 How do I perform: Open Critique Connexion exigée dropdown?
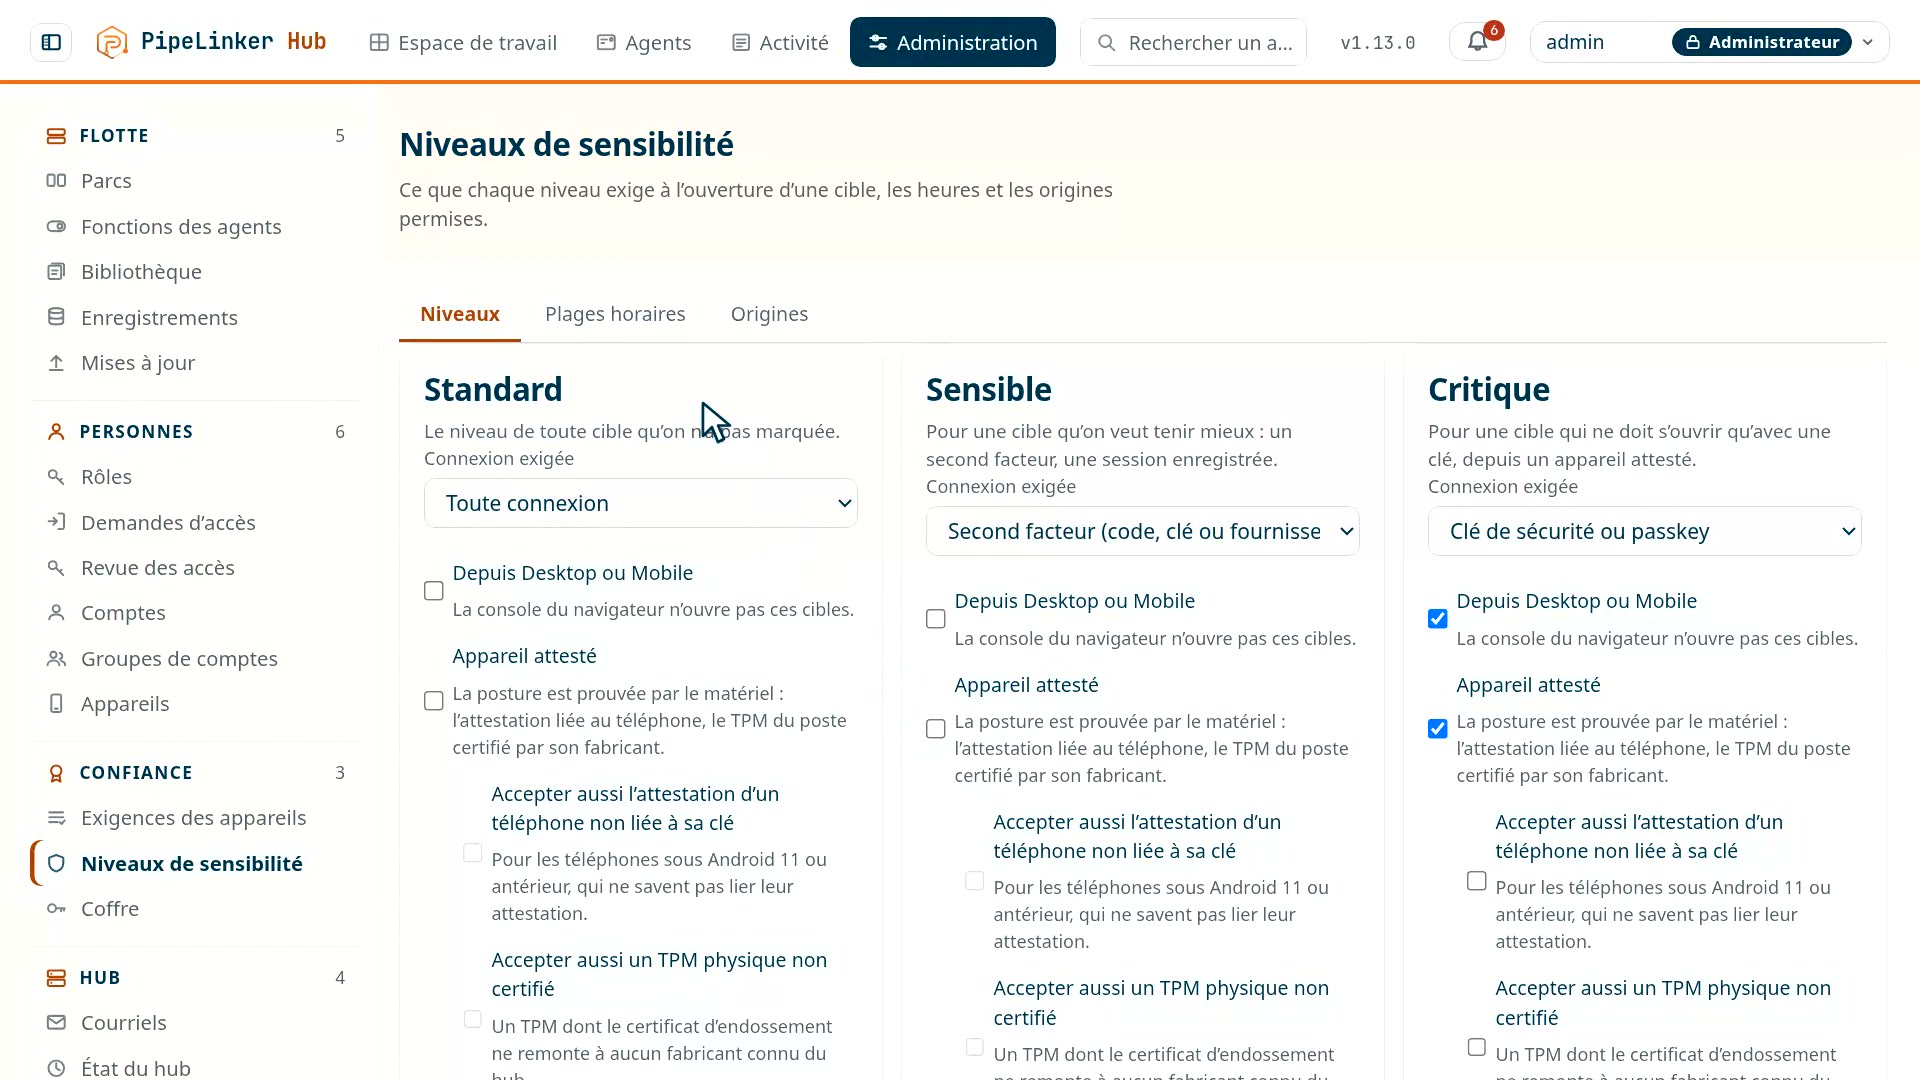1645,531
